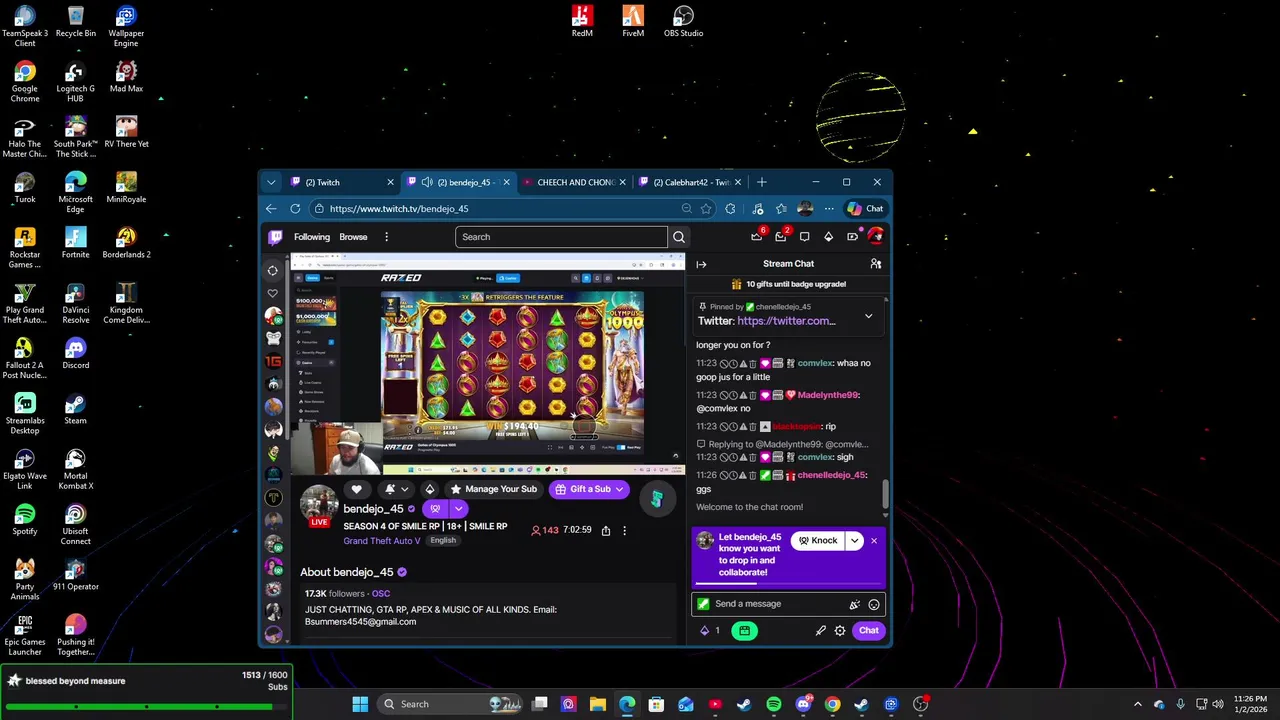1280x720 pixels.
Task: Open the pinned Twitter link
Action: click(x=786, y=321)
